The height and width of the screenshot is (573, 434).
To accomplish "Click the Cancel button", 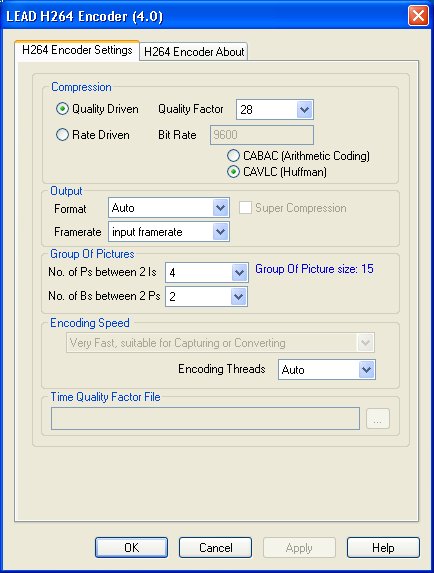I will click(x=216, y=547).
